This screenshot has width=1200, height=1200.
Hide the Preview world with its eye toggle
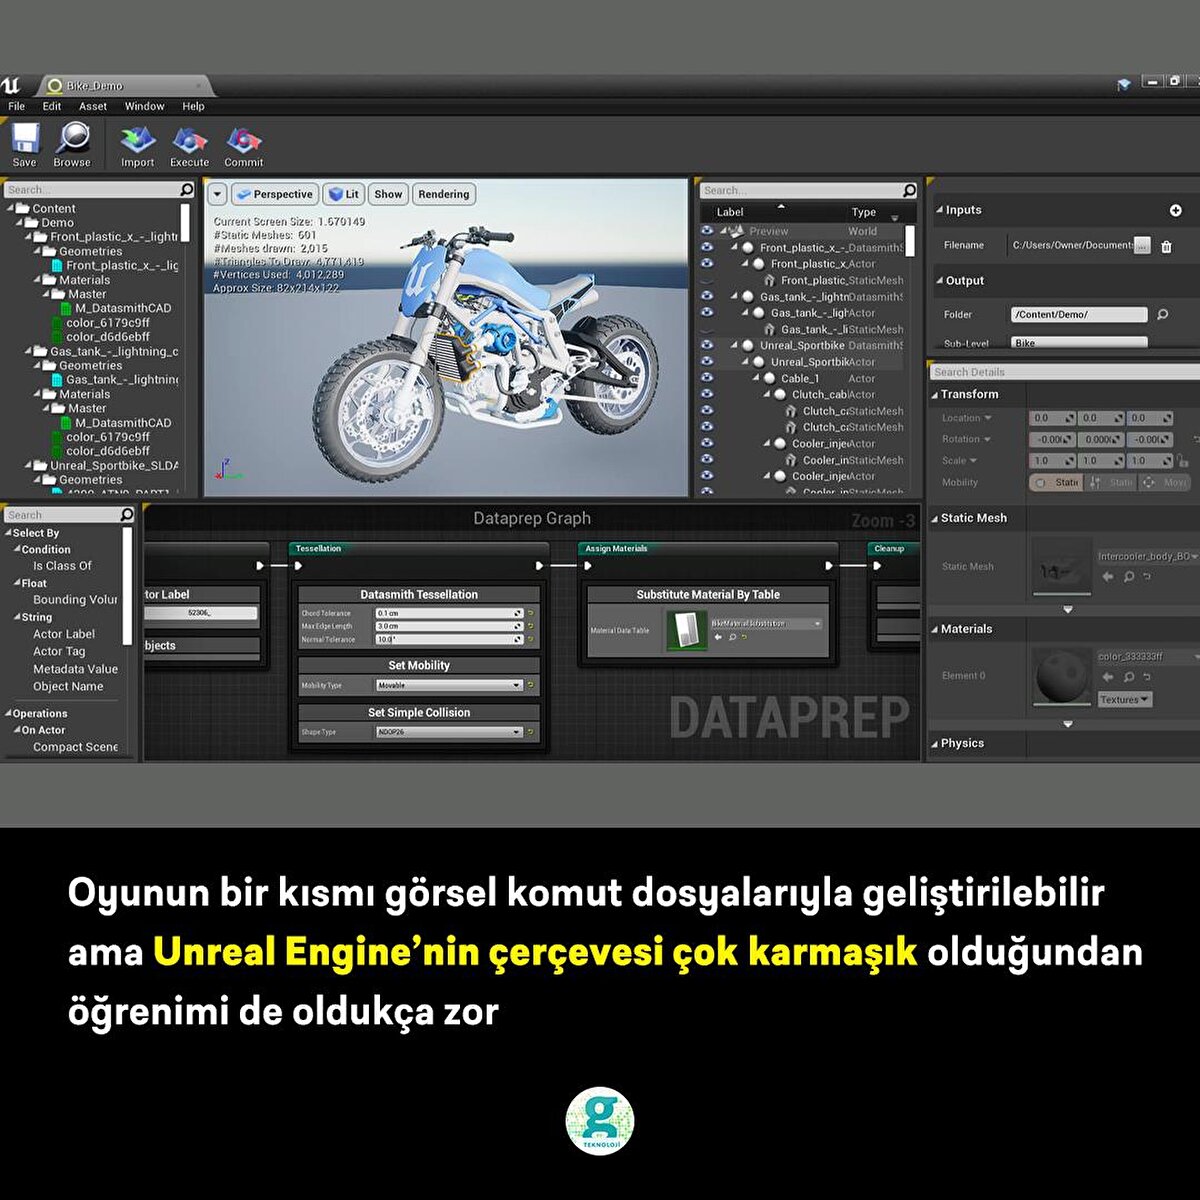pos(708,230)
